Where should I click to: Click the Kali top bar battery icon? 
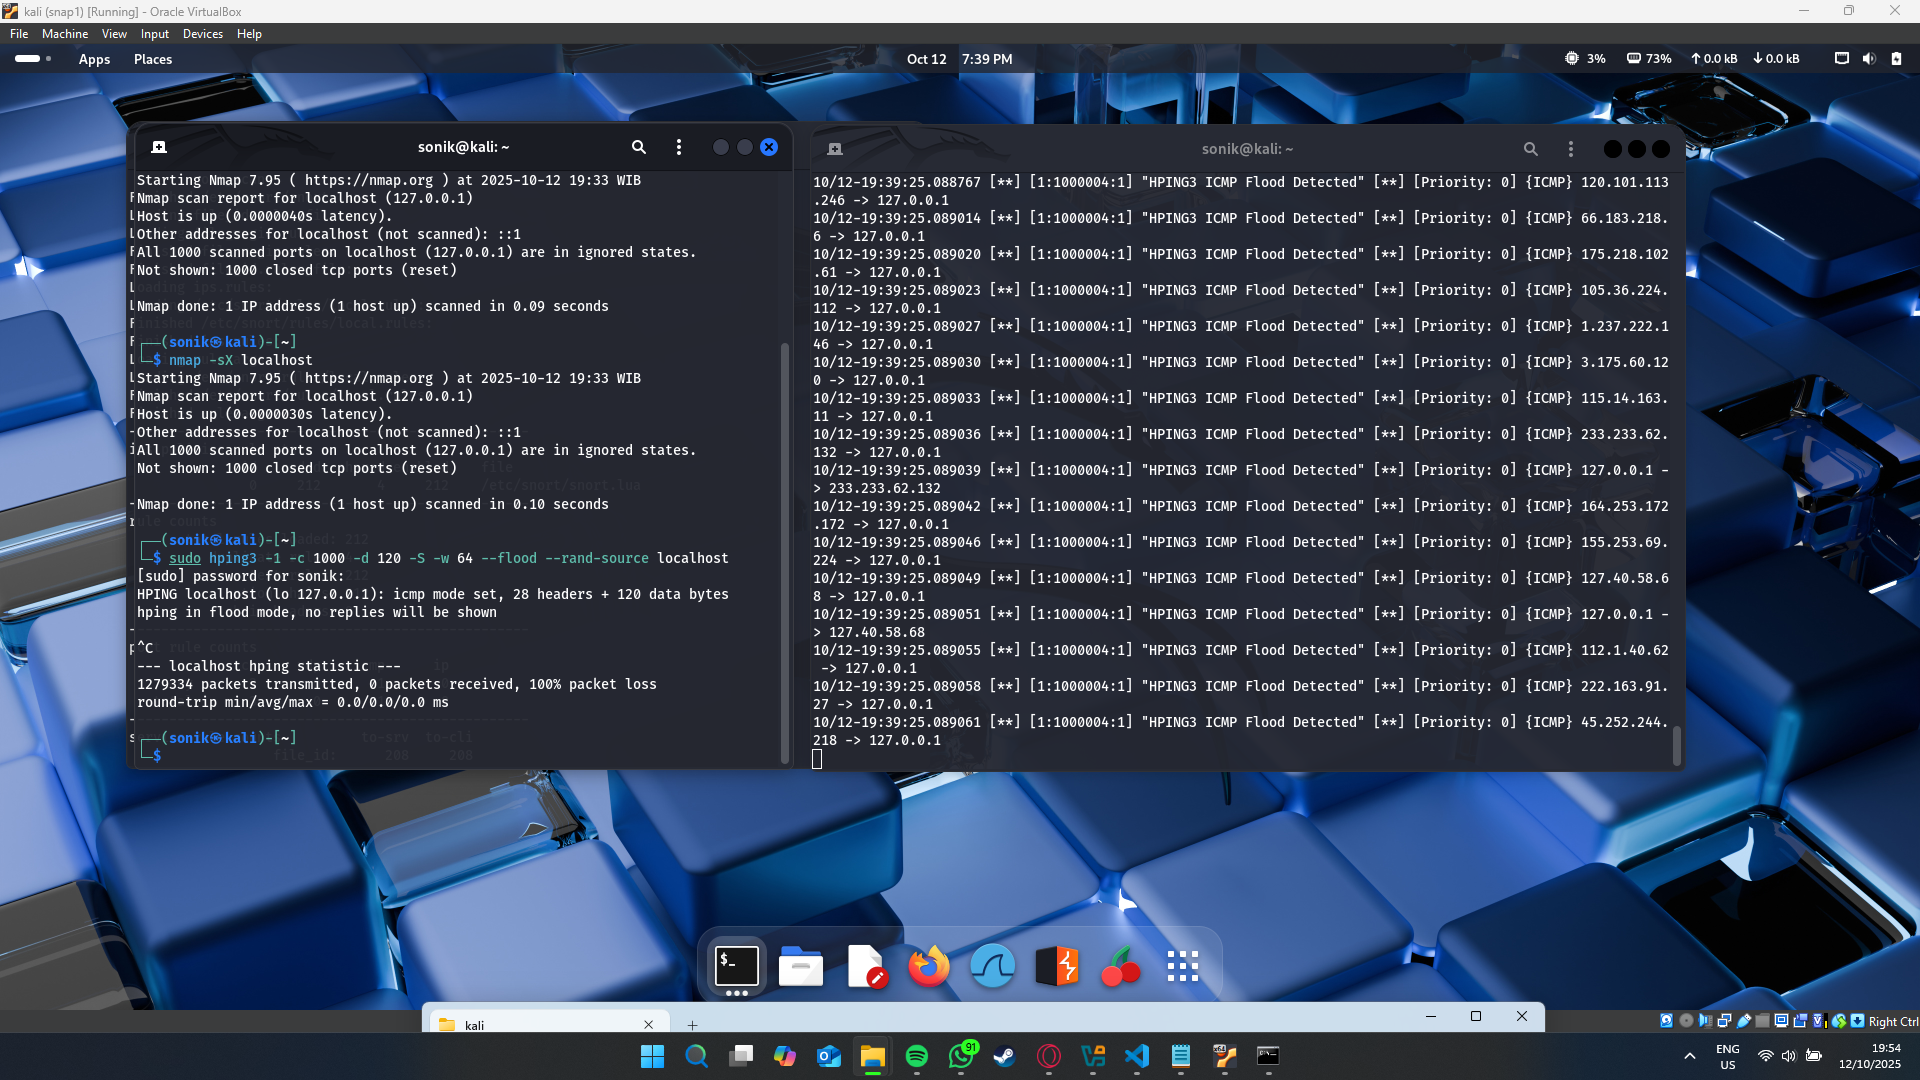pos(1896,59)
